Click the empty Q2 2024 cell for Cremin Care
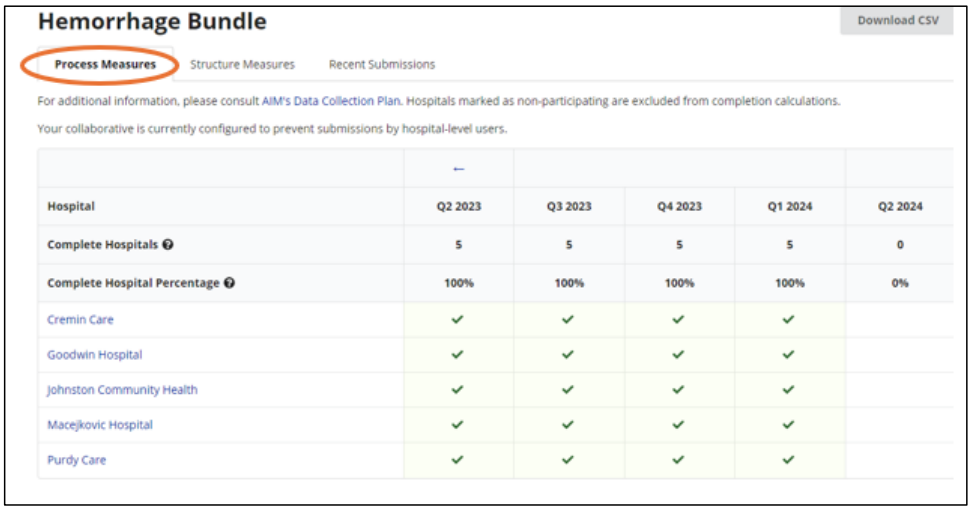 pos(899,320)
